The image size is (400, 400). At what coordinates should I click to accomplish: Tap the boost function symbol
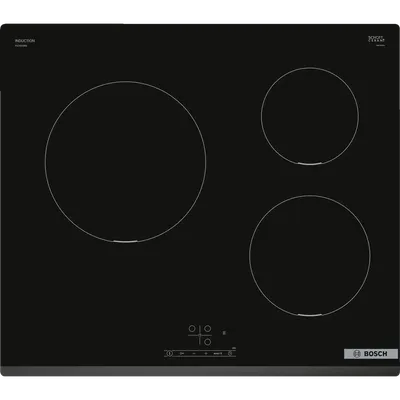tap(218, 353)
